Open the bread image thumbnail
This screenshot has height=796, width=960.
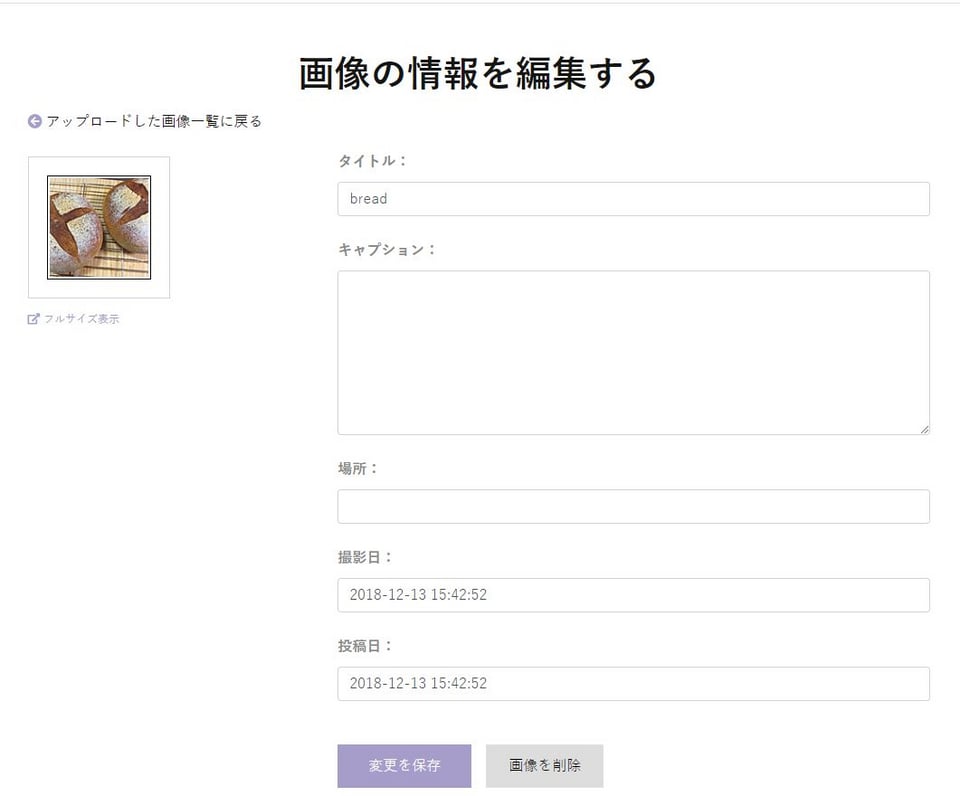coord(99,227)
